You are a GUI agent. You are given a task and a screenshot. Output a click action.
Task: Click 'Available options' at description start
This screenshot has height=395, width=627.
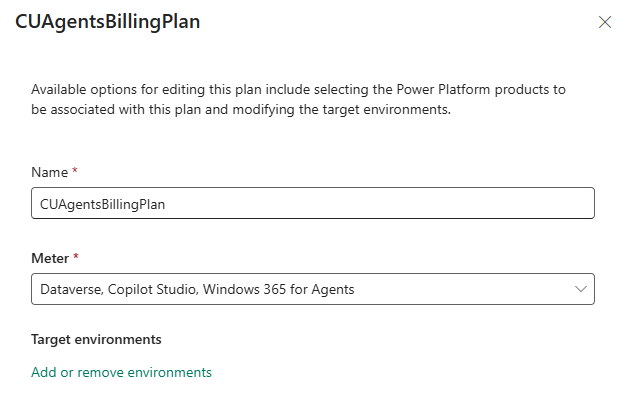point(84,90)
